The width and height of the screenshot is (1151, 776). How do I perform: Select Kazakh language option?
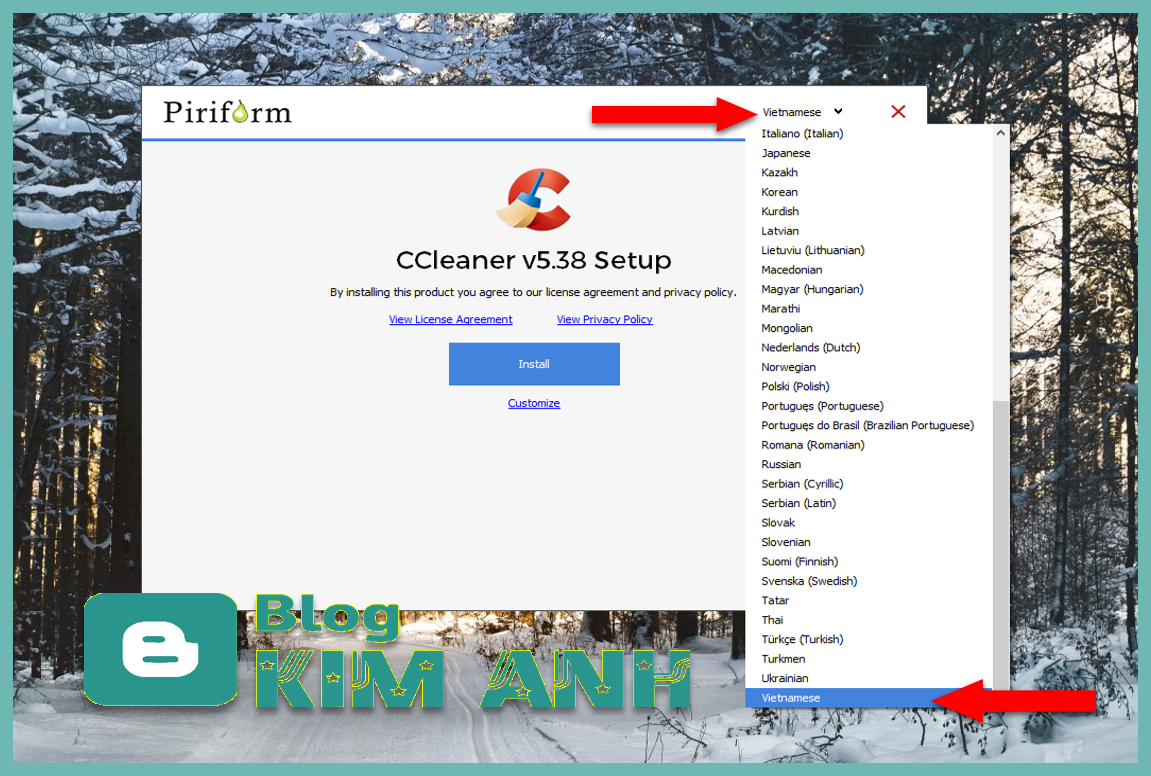click(x=869, y=173)
